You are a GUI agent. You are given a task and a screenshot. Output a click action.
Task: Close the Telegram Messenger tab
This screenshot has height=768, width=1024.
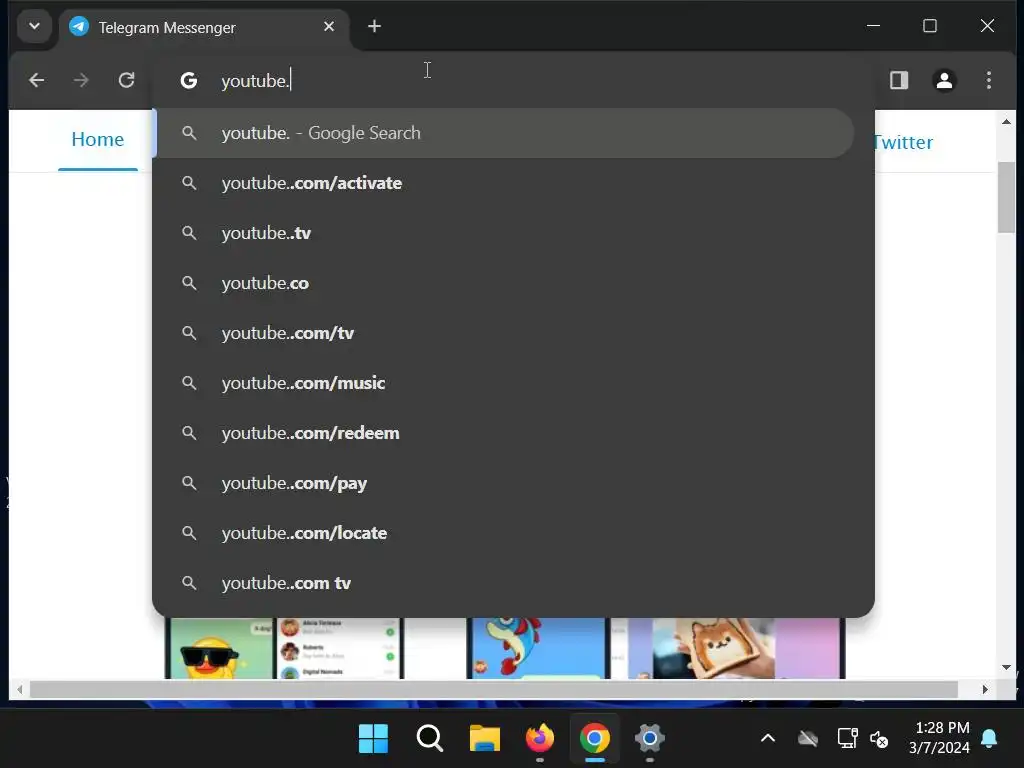click(x=329, y=27)
